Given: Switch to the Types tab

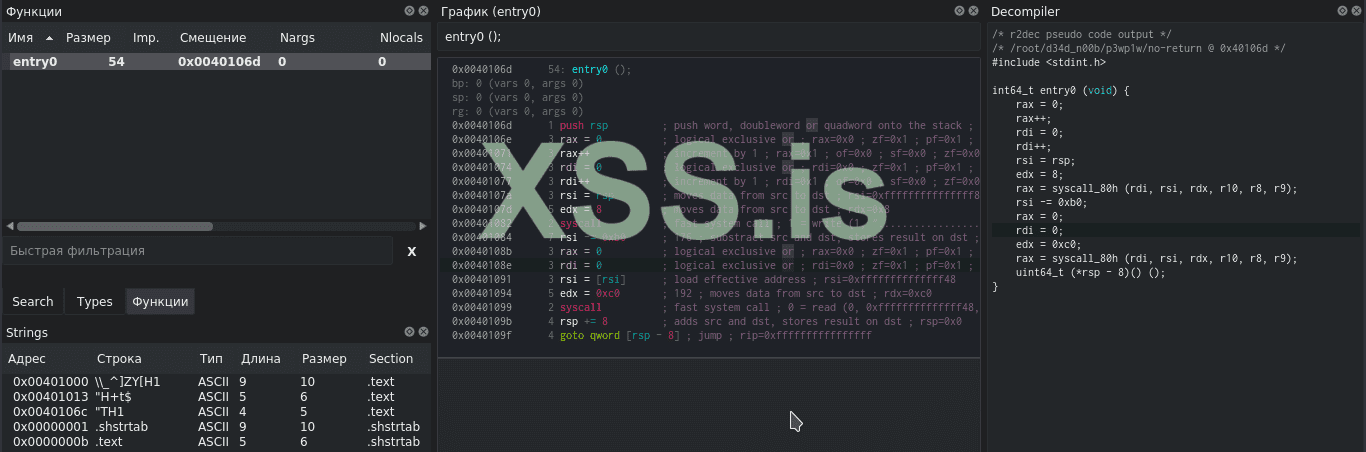Looking at the screenshot, I should pyautogui.click(x=95, y=301).
